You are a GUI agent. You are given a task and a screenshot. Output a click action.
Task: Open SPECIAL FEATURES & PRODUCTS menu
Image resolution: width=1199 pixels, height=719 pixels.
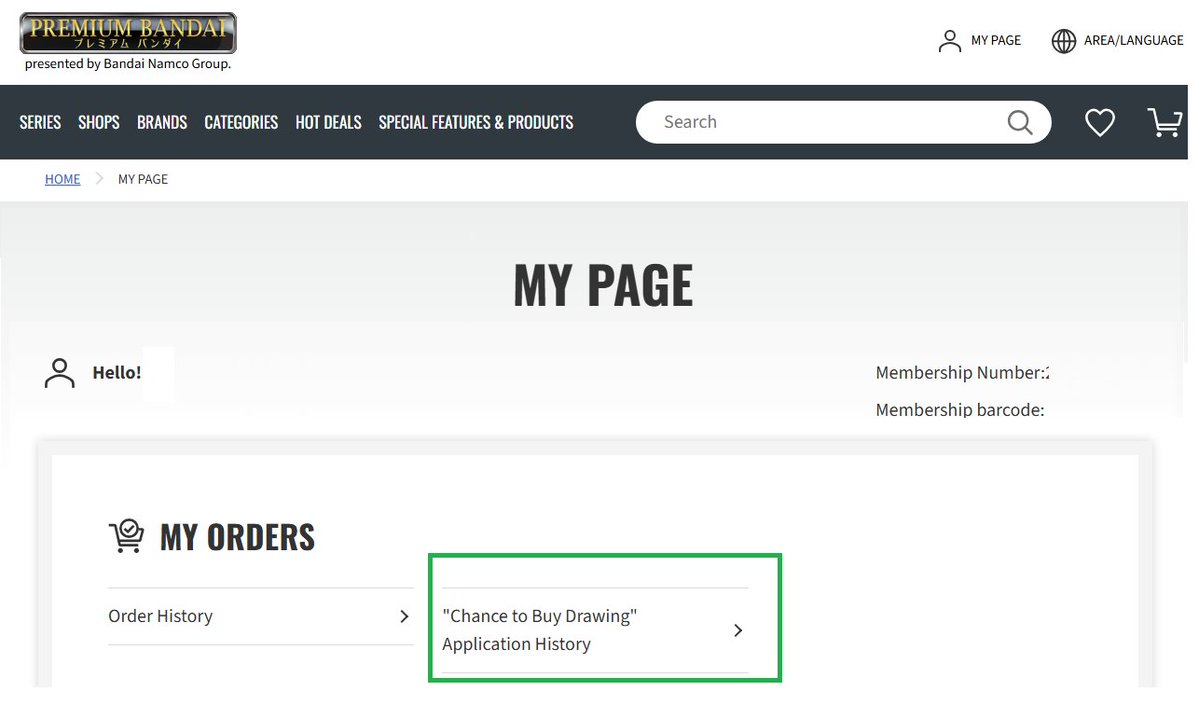(x=476, y=122)
